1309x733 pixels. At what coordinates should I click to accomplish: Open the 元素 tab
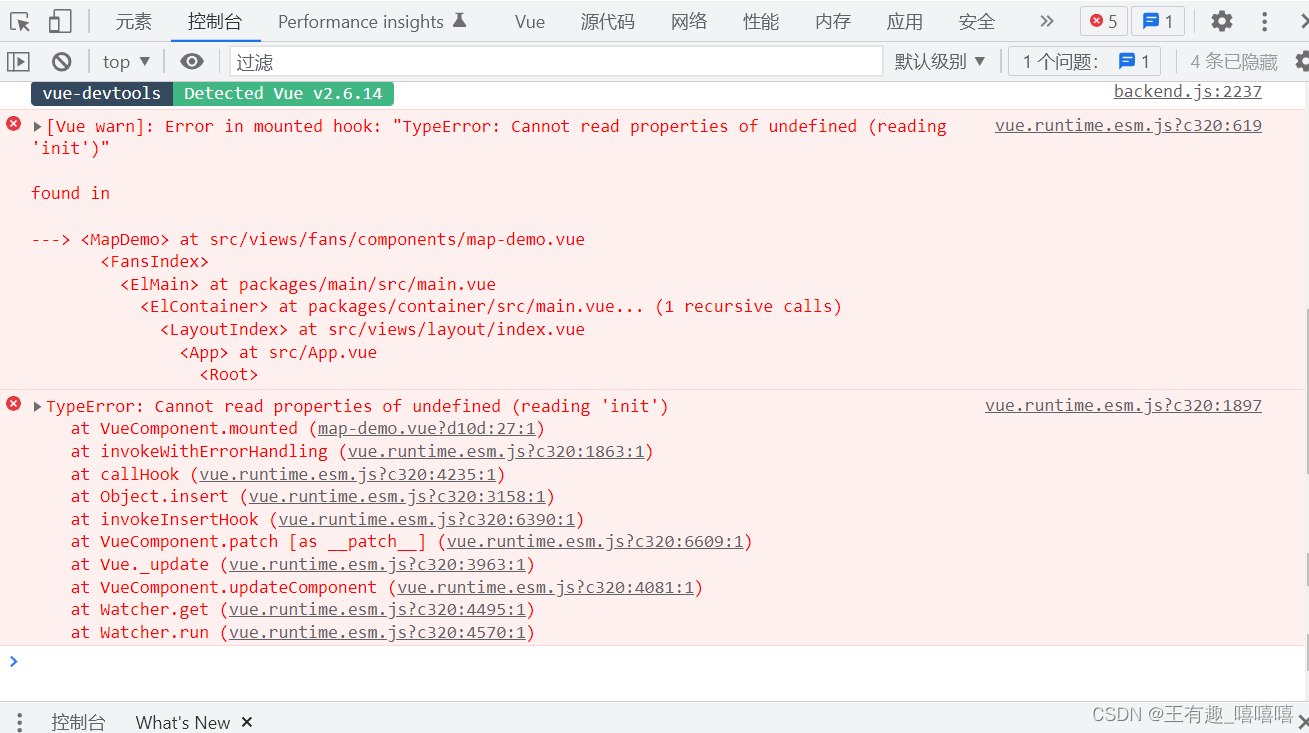pos(134,21)
